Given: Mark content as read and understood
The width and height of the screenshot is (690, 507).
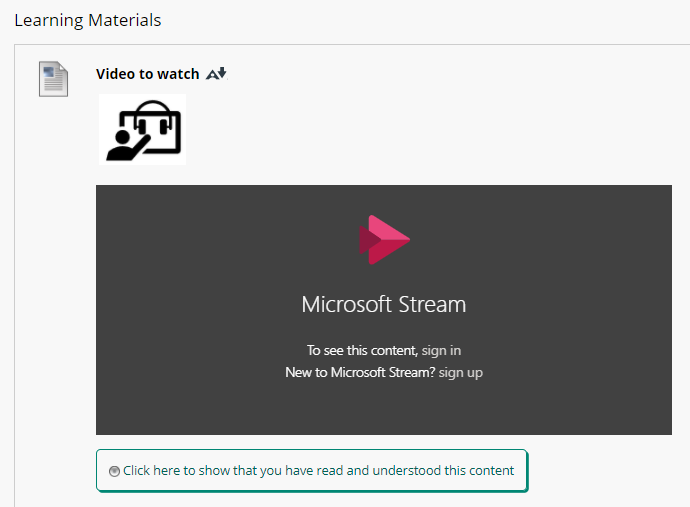Looking at the screenshot, I should click(312, 470).
